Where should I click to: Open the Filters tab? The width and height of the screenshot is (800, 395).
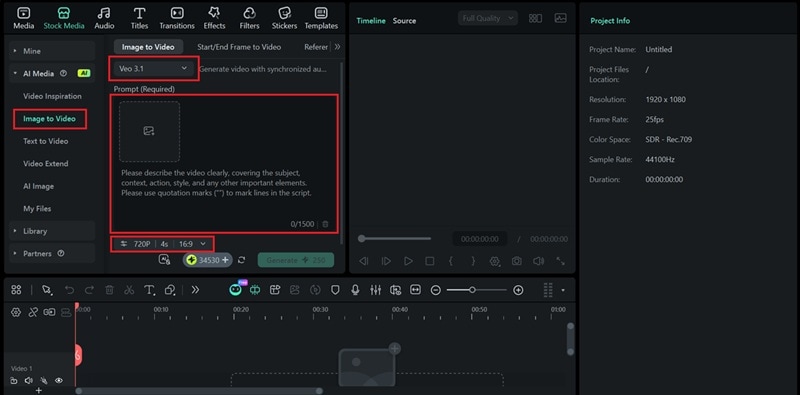tap(249, 18)
